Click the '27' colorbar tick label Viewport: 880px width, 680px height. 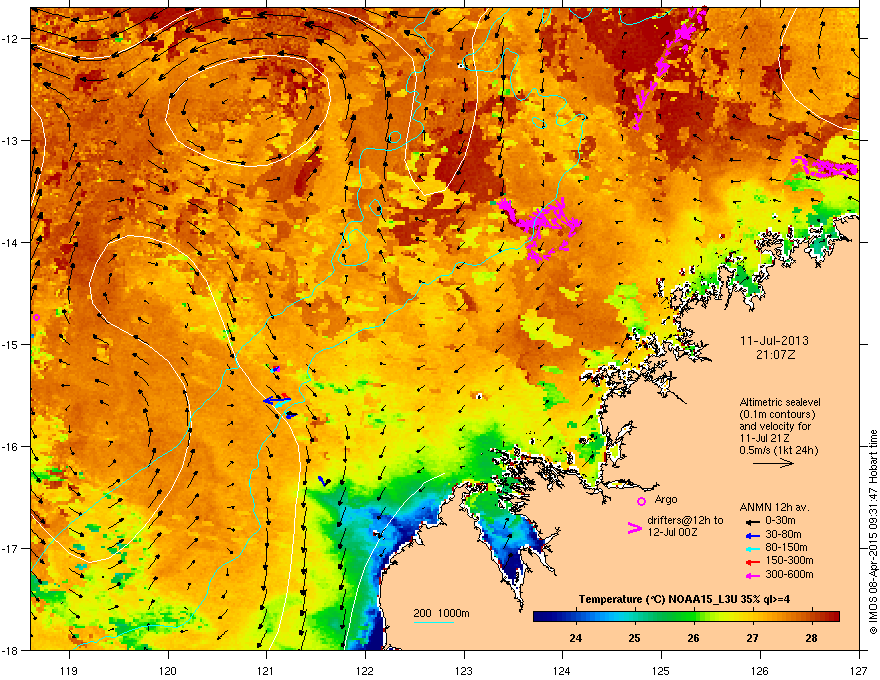click(x=753, y=638)
